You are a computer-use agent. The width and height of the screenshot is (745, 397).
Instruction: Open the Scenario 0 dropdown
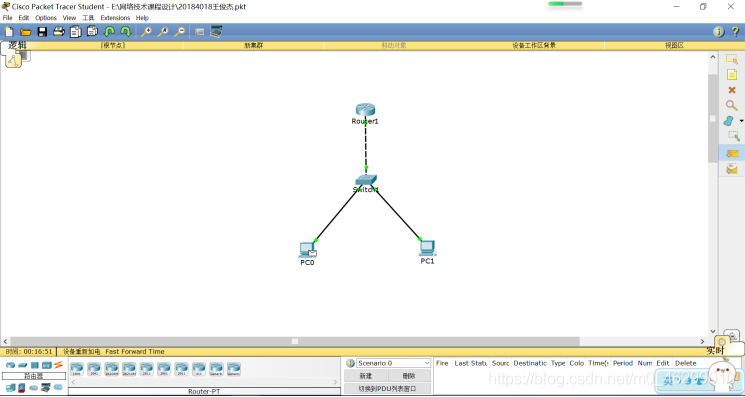[x=393, y=363]
